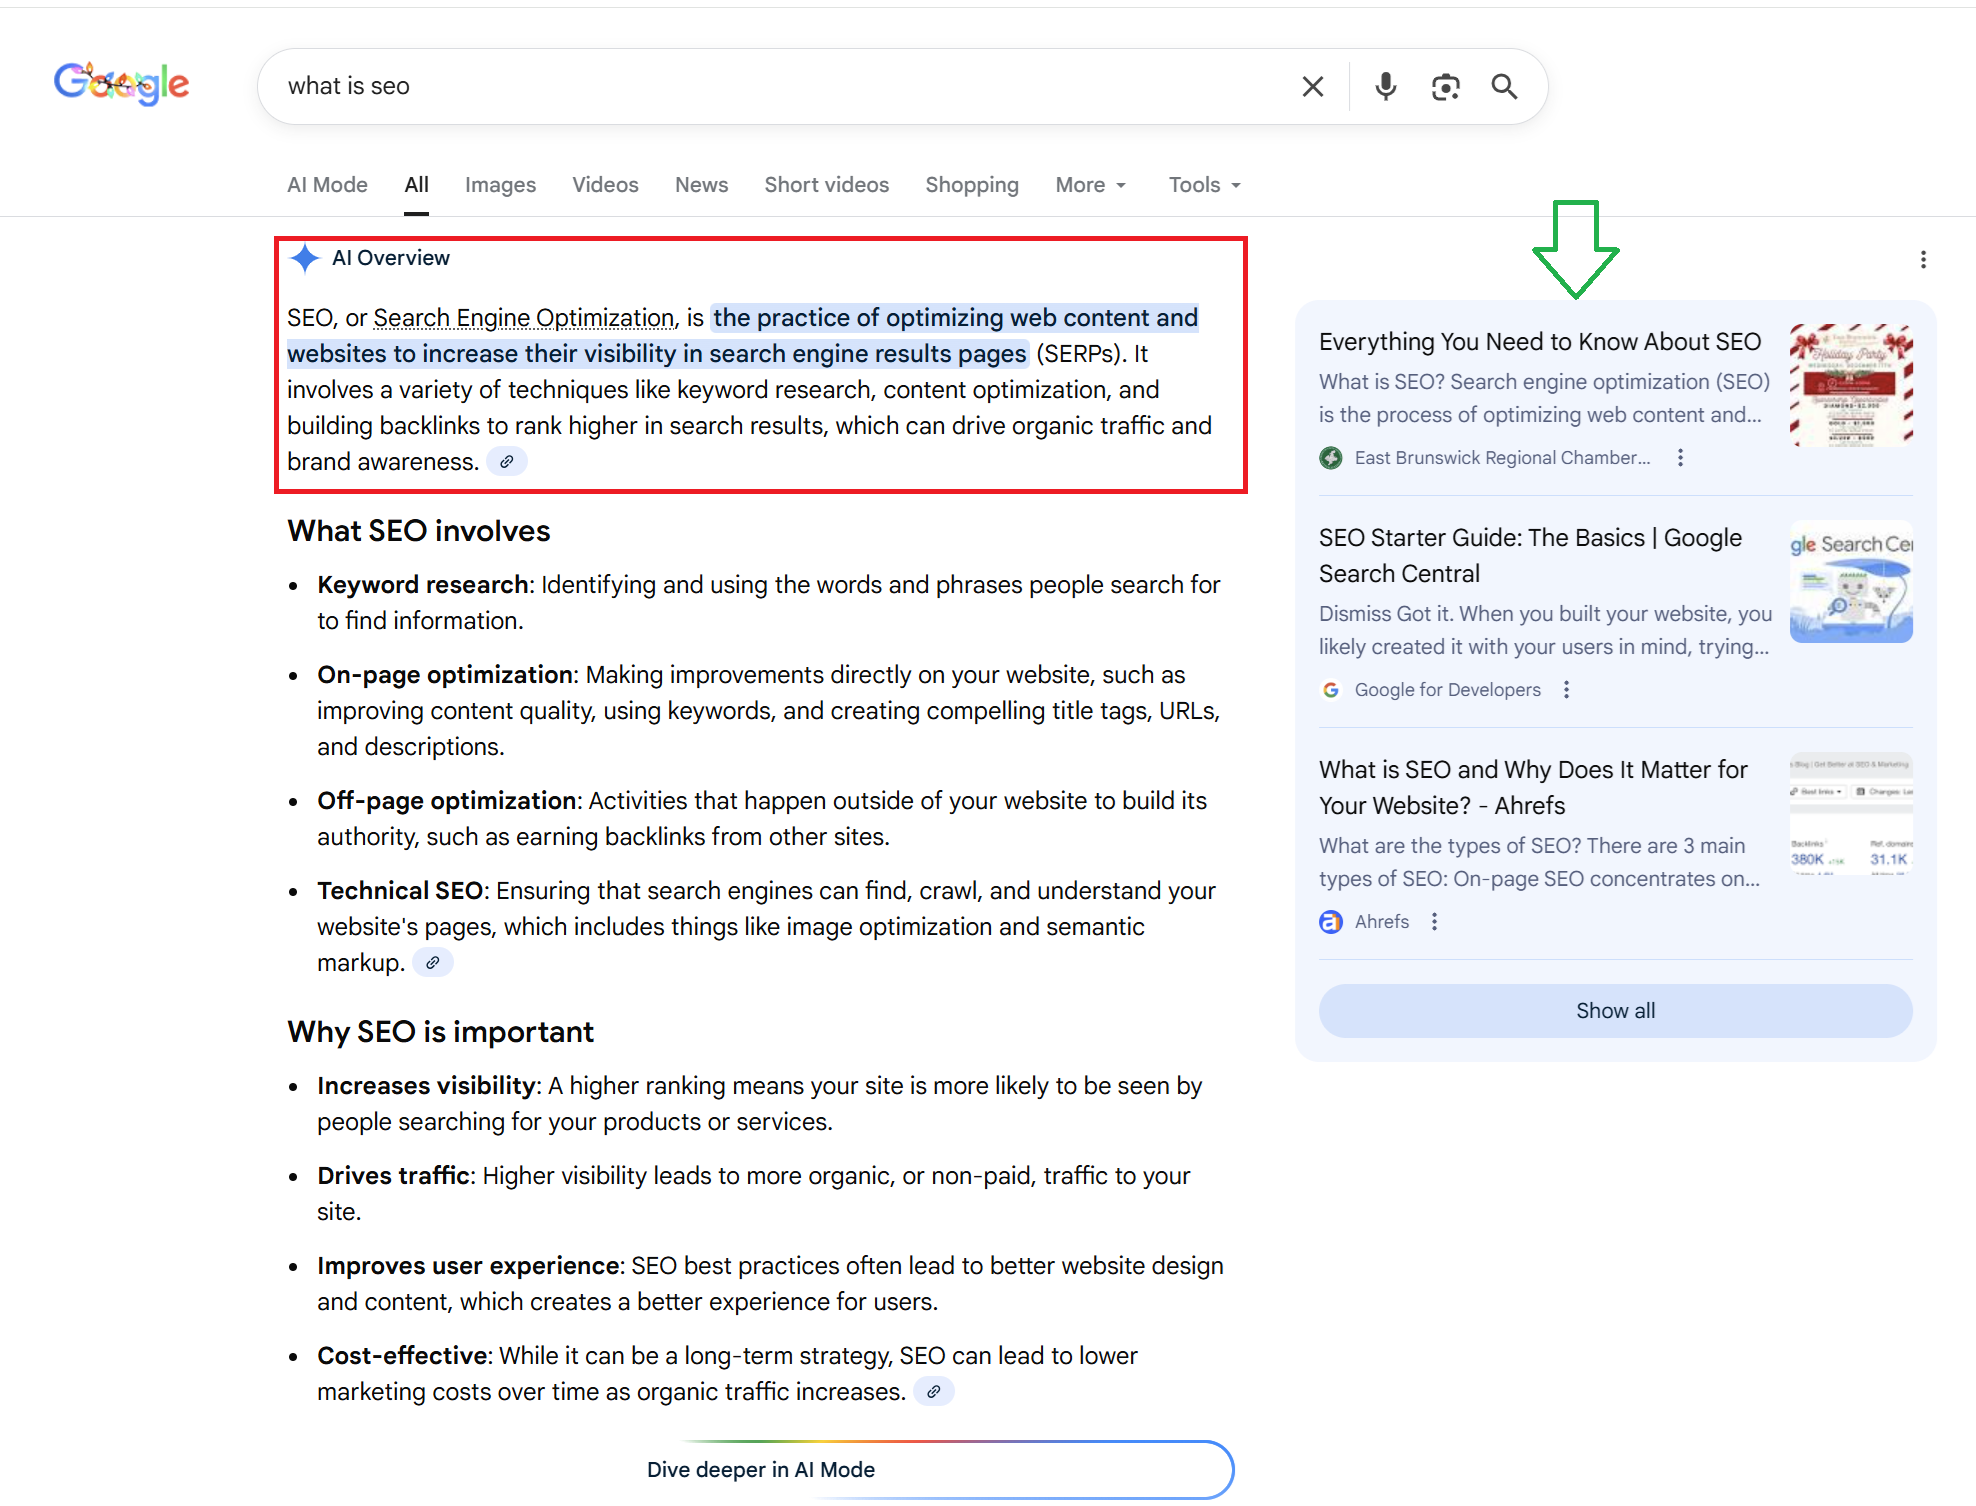Open the Short videos tab

[826, 185]
